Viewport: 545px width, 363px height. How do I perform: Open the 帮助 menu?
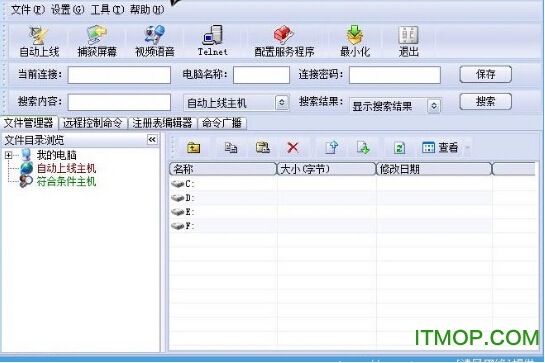147,9
